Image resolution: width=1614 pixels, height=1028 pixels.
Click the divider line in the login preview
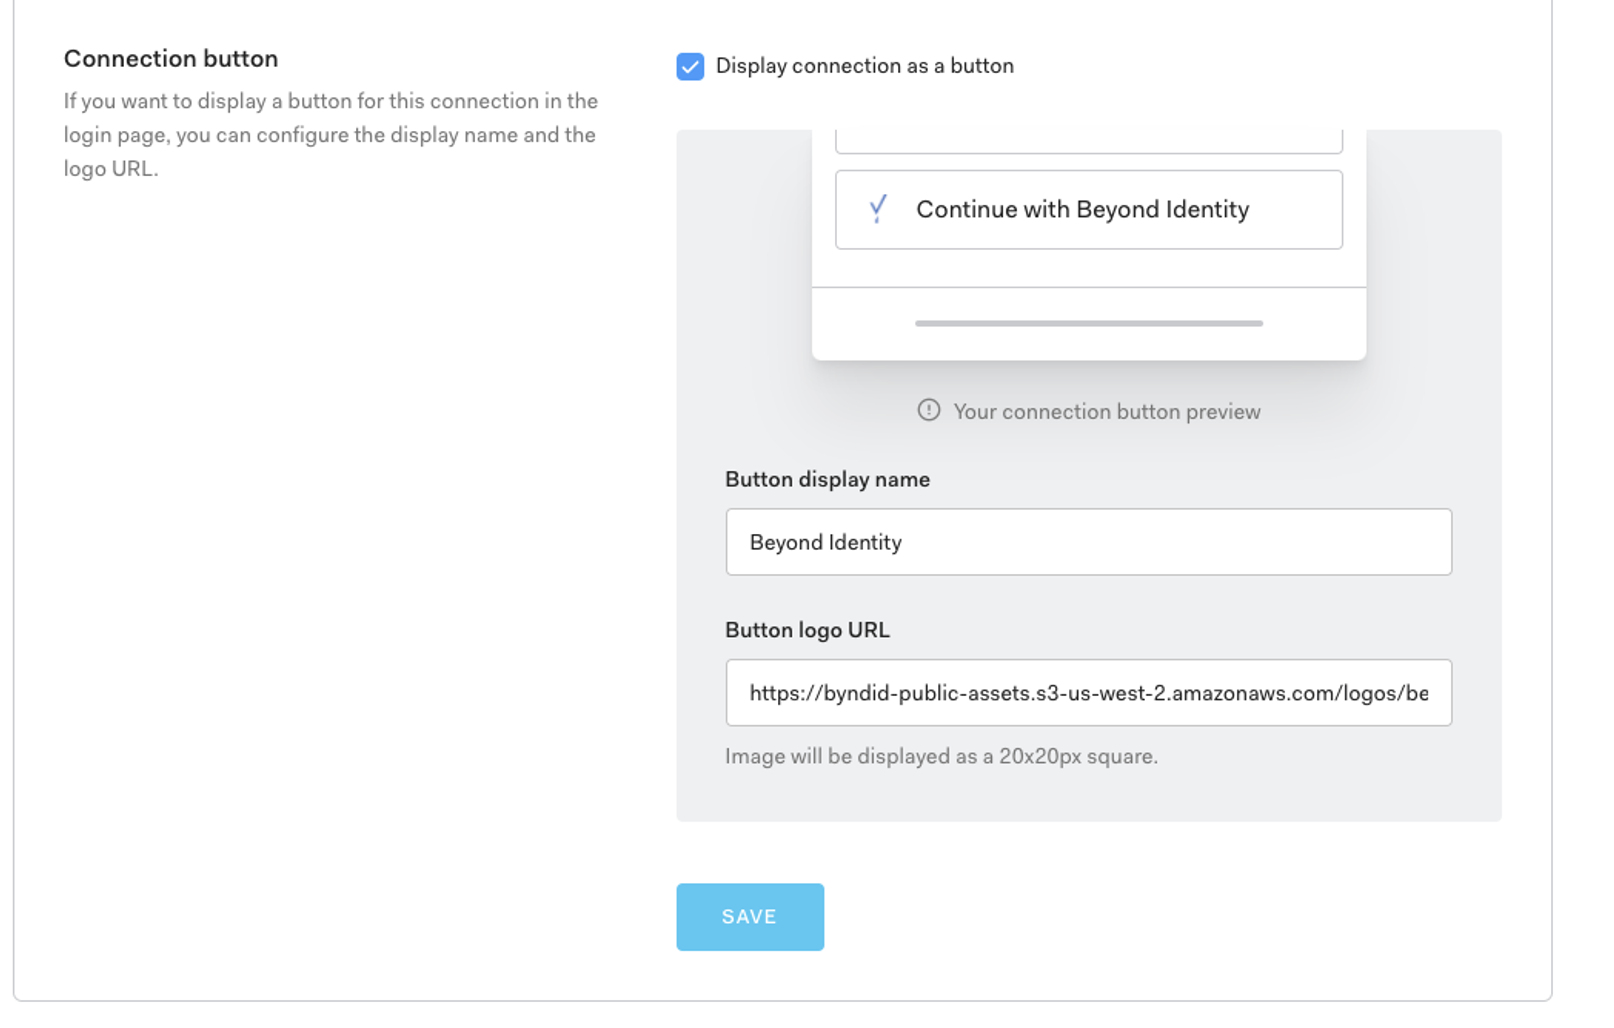tap(1088, 288)
